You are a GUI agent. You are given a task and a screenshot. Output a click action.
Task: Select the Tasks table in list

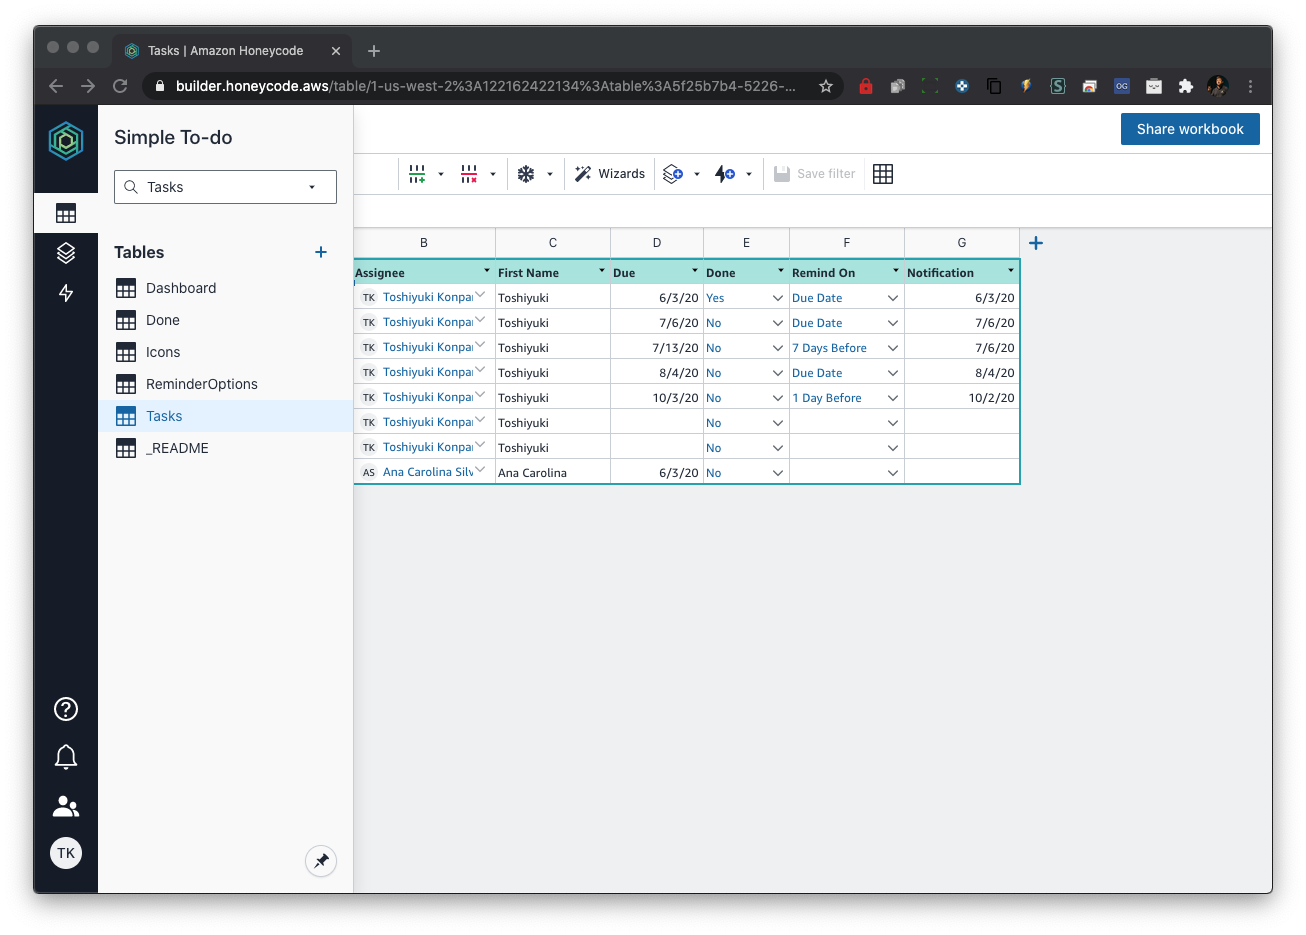(x=225, y=416)
